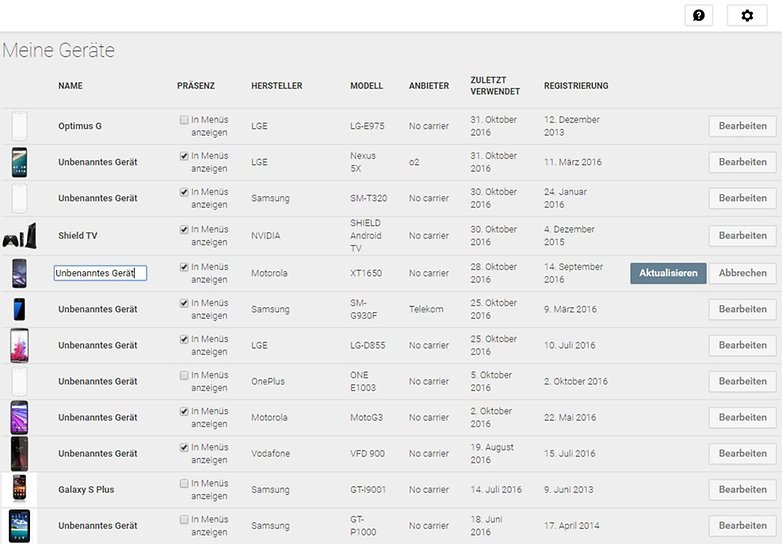Uncheck menu display for Nexus 5X
Screen dimensions: 782x544
184,156
